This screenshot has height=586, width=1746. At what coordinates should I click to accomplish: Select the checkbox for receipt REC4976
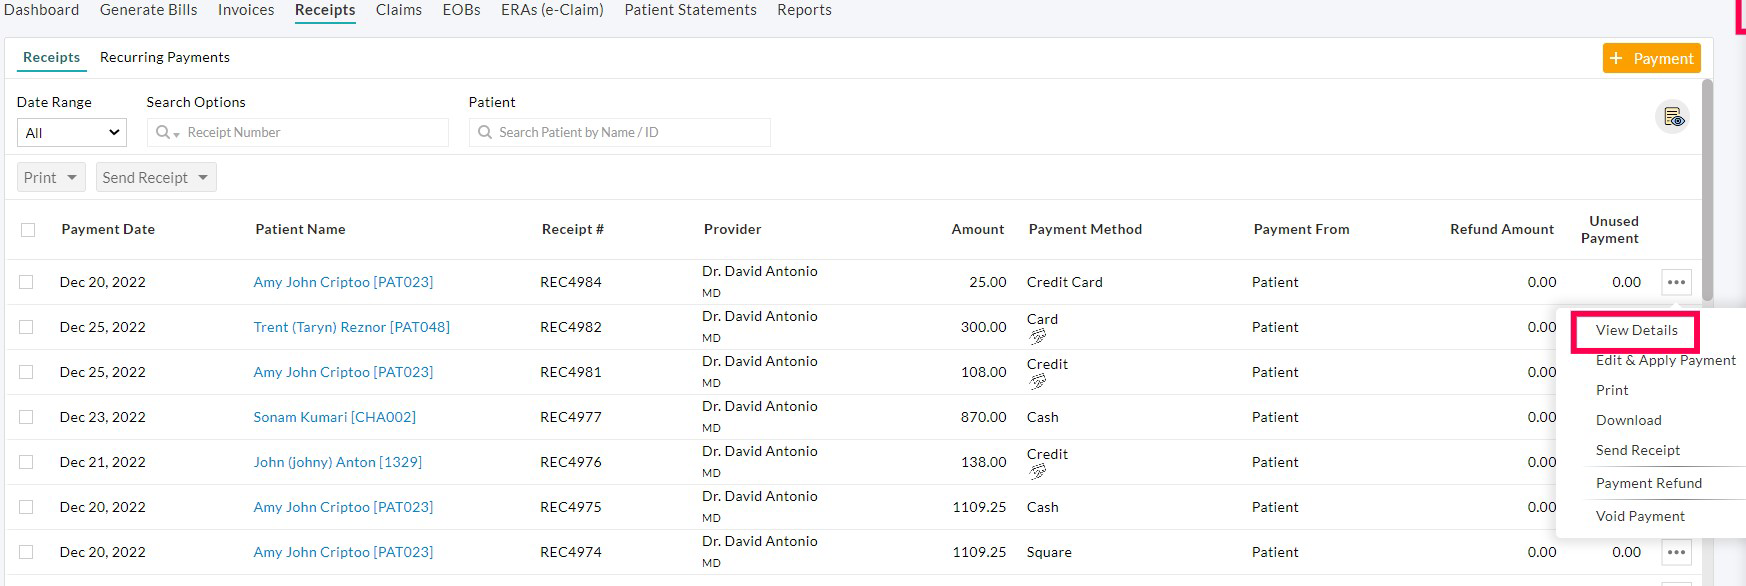click(27, 462)
